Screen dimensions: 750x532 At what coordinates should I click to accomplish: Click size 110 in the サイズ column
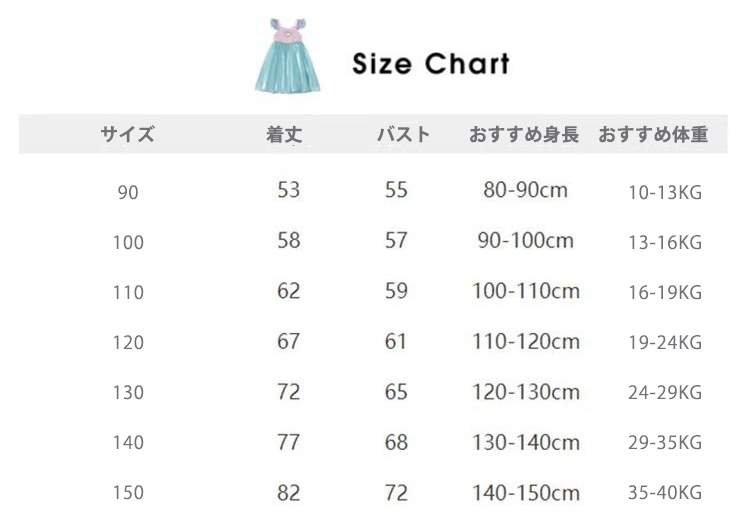click(128, 293)
